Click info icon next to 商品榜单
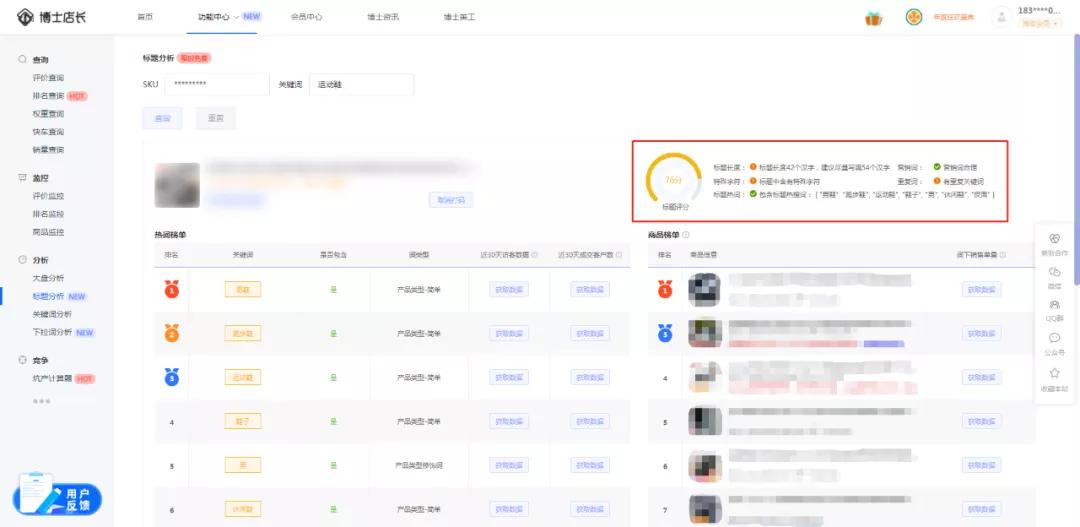Viewport: 1080px width, 527px height. click(x=686, y=235)
